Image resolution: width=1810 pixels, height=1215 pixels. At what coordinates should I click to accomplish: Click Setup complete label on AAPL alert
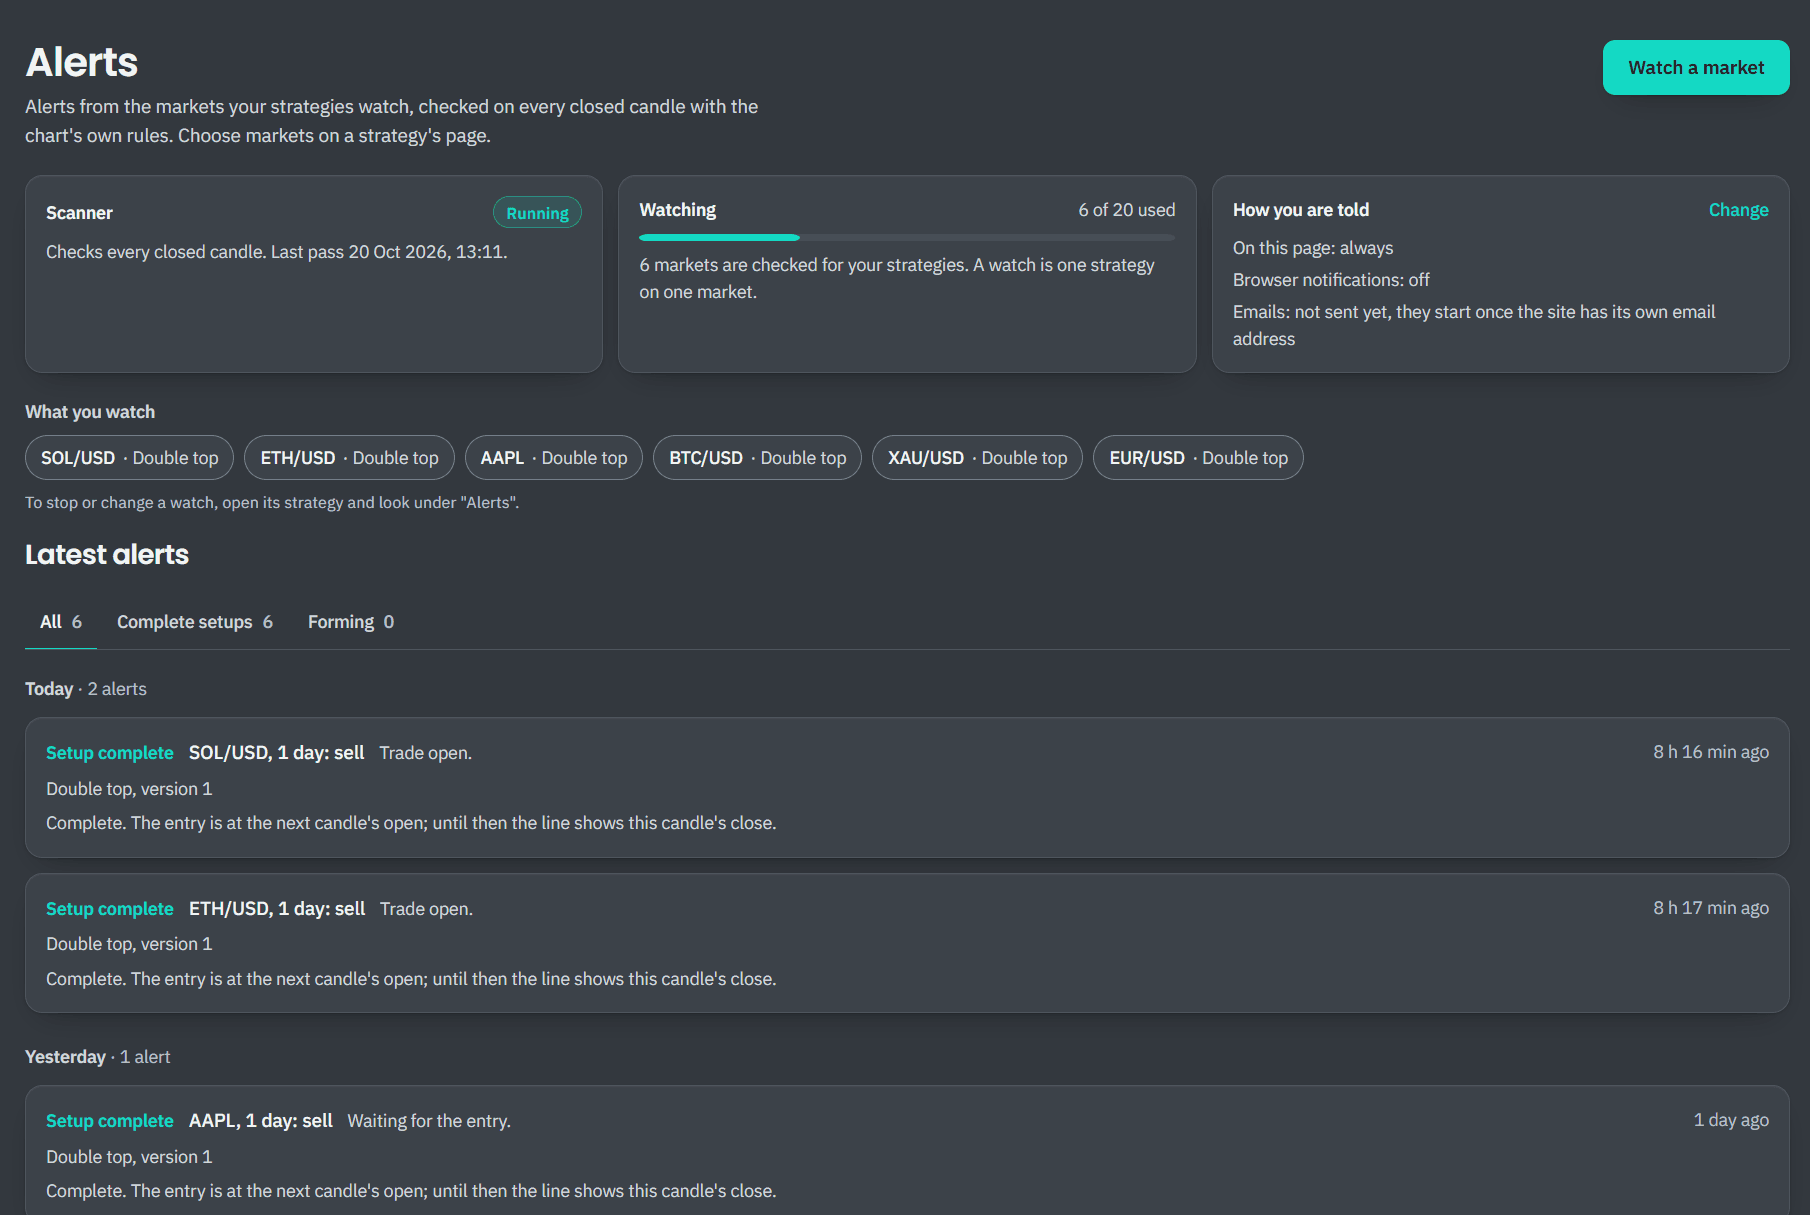pos(110,1121)
